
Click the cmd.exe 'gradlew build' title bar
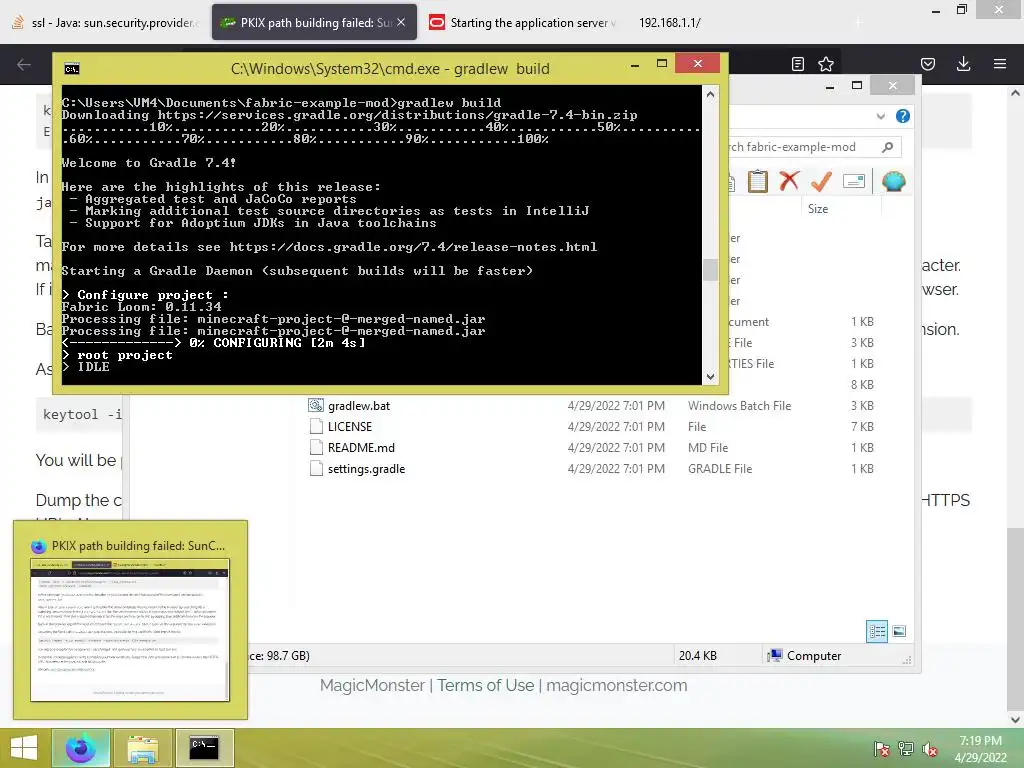[x=390, y=69]
